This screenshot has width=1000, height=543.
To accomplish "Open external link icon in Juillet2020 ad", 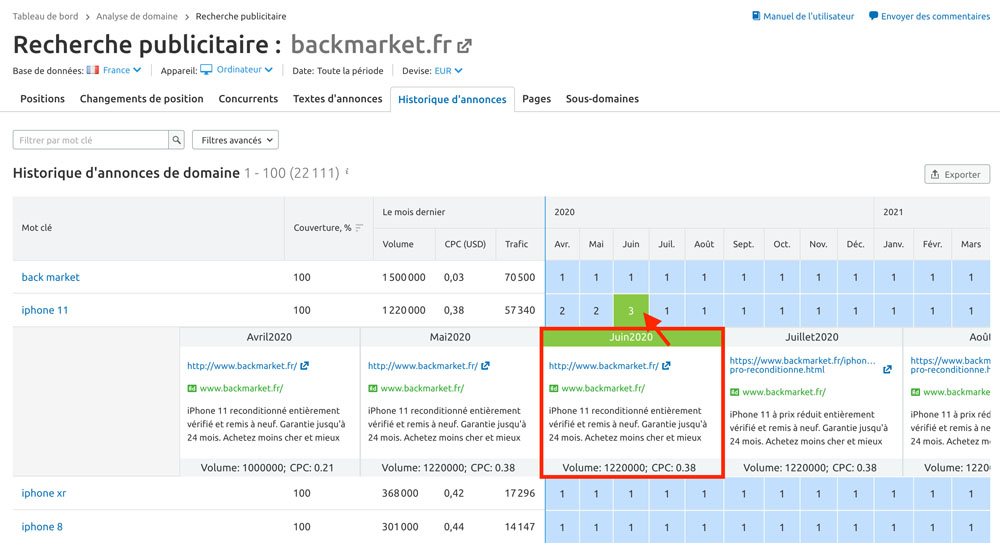I will [887, 369].
